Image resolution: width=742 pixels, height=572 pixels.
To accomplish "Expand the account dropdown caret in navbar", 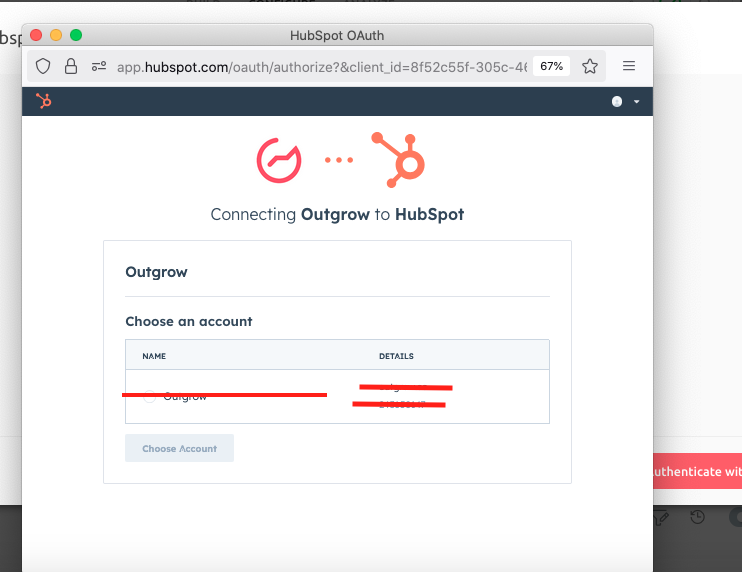I will (636, 102).
